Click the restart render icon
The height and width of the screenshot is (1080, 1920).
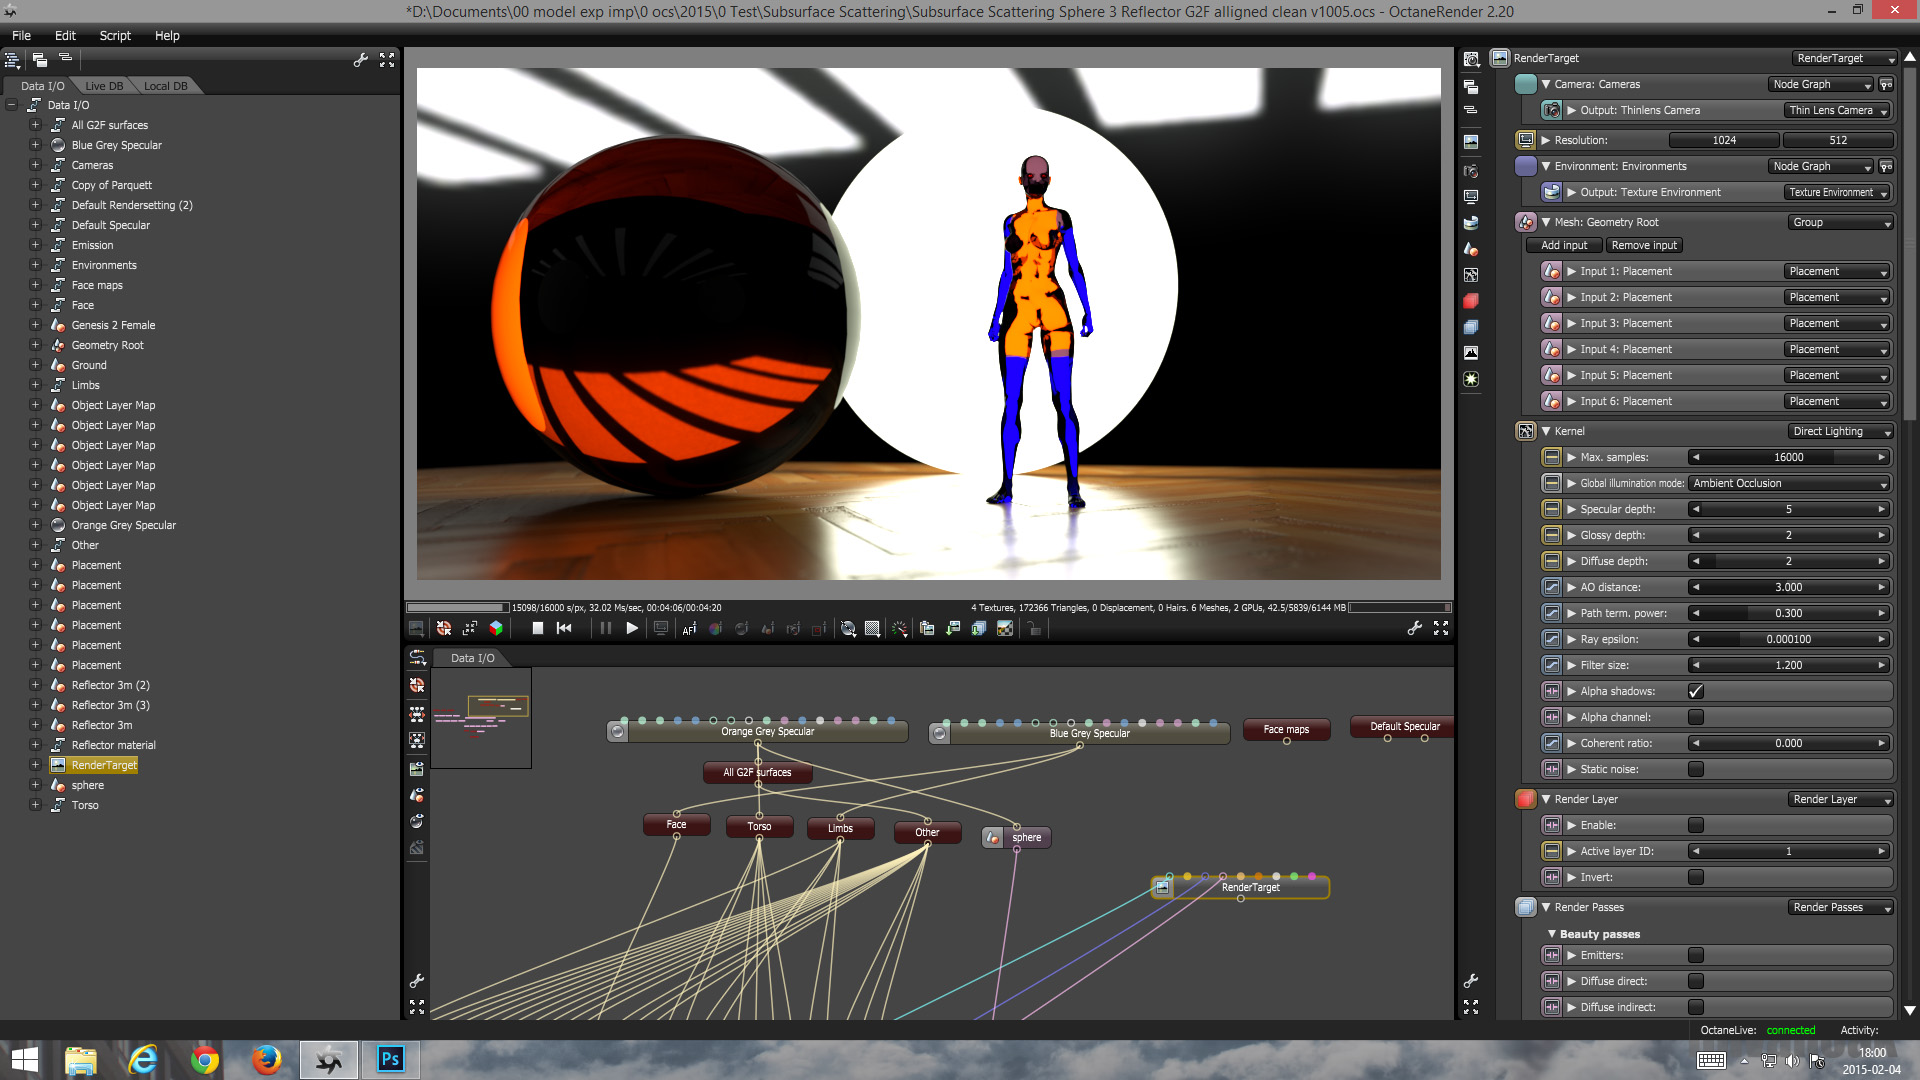pyautogui.click(x=564, y=628)
